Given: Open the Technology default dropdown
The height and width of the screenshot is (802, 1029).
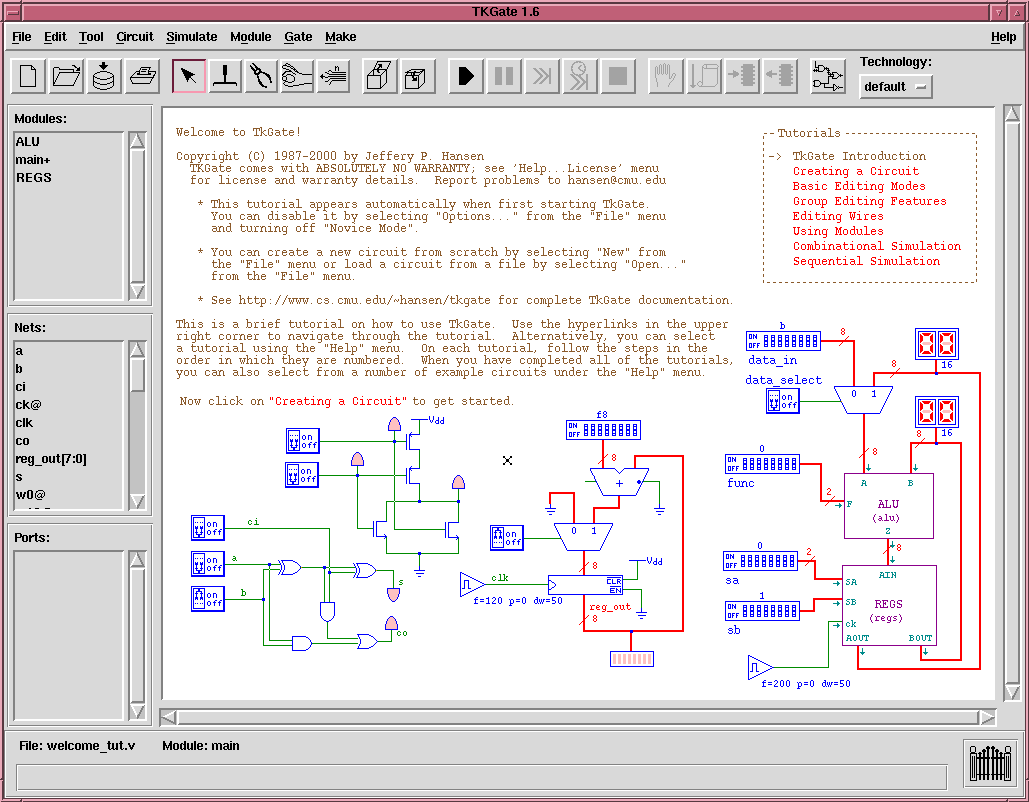Looking at the screenshot, I should pyautogui.click(x=895, y=87).
